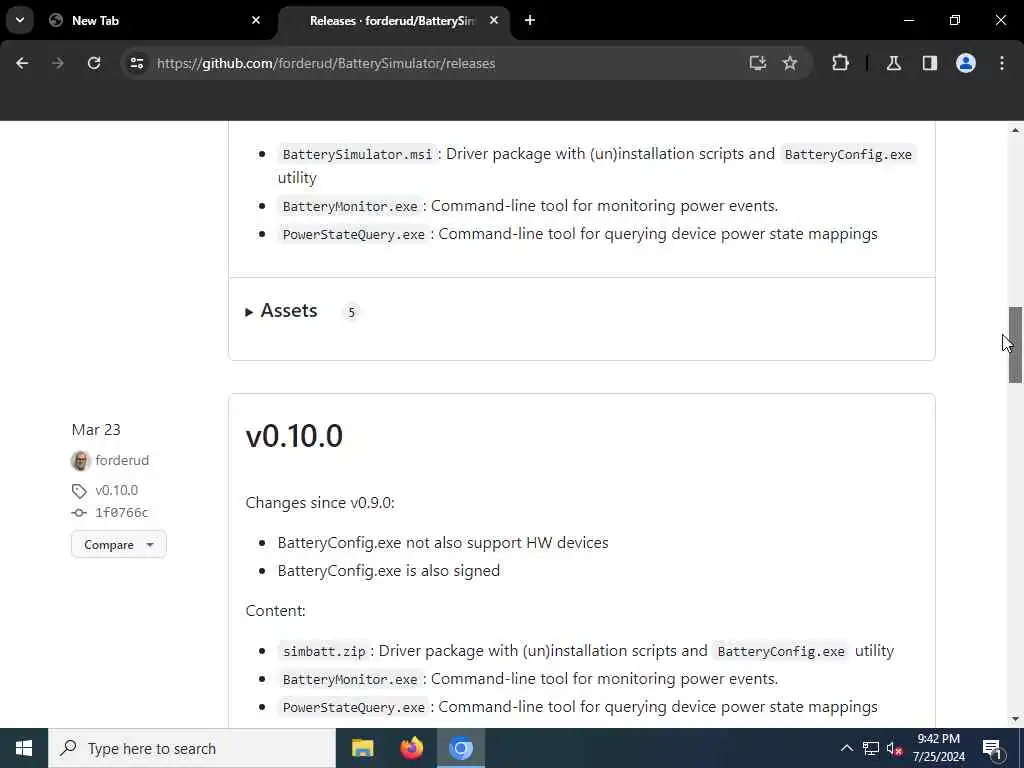Switch to the New Tab browser tab
1024x768 pixels.
click(x=155, y=20)
